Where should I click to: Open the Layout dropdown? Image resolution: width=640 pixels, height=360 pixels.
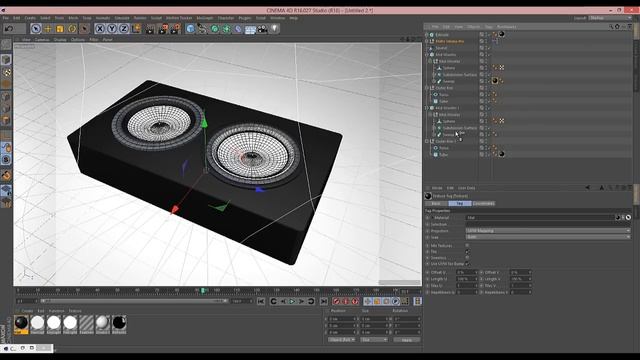point(610,18)
